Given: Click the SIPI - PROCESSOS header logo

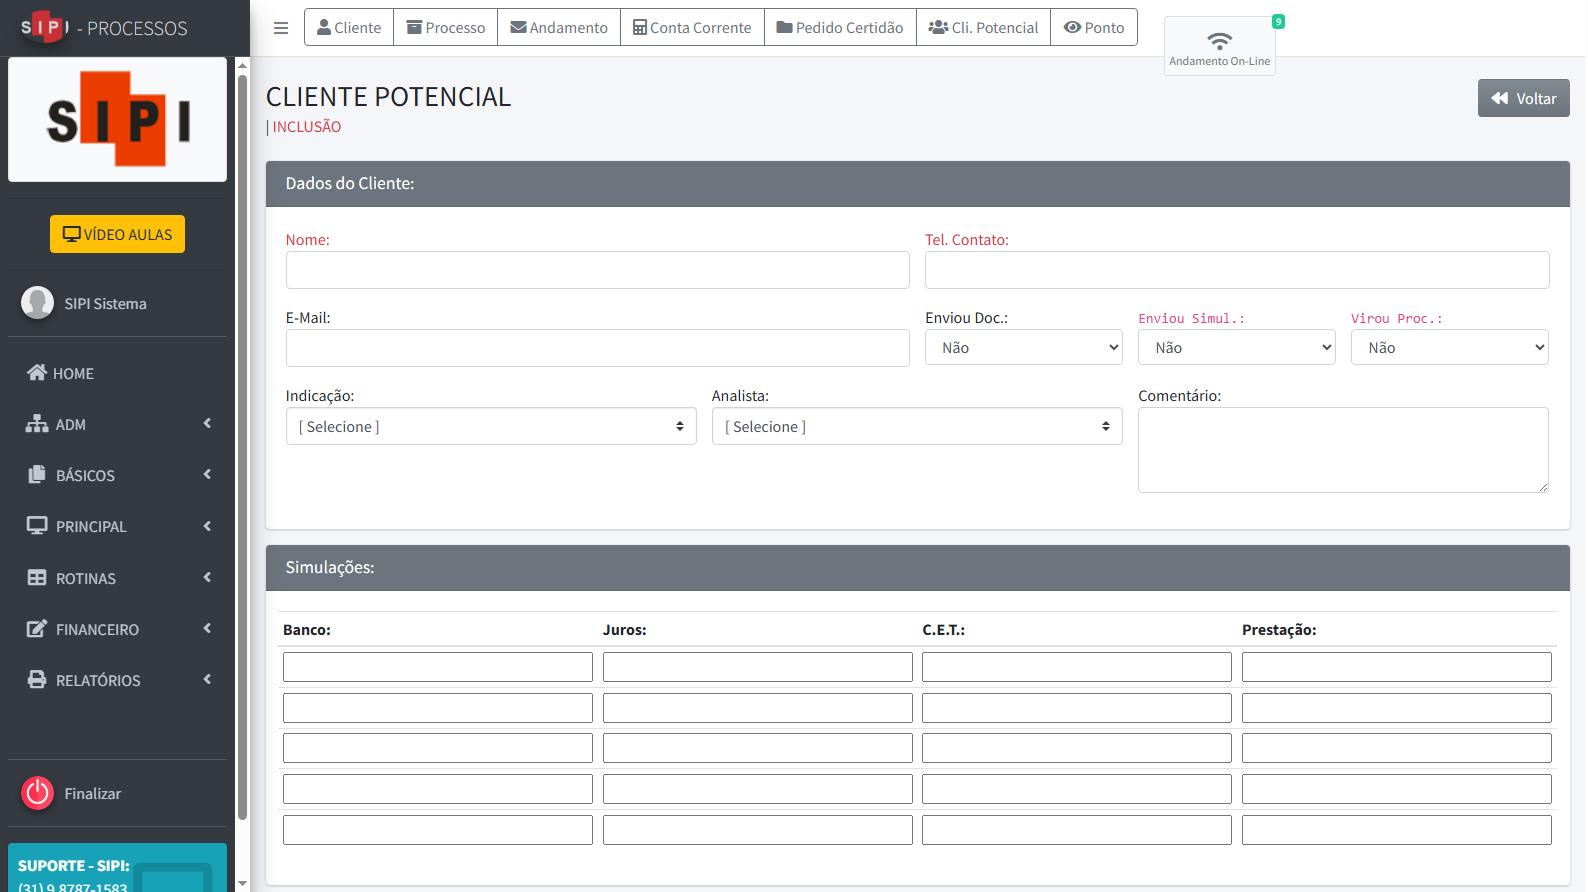Looking at the screenshot, I should tap(104, 28).
